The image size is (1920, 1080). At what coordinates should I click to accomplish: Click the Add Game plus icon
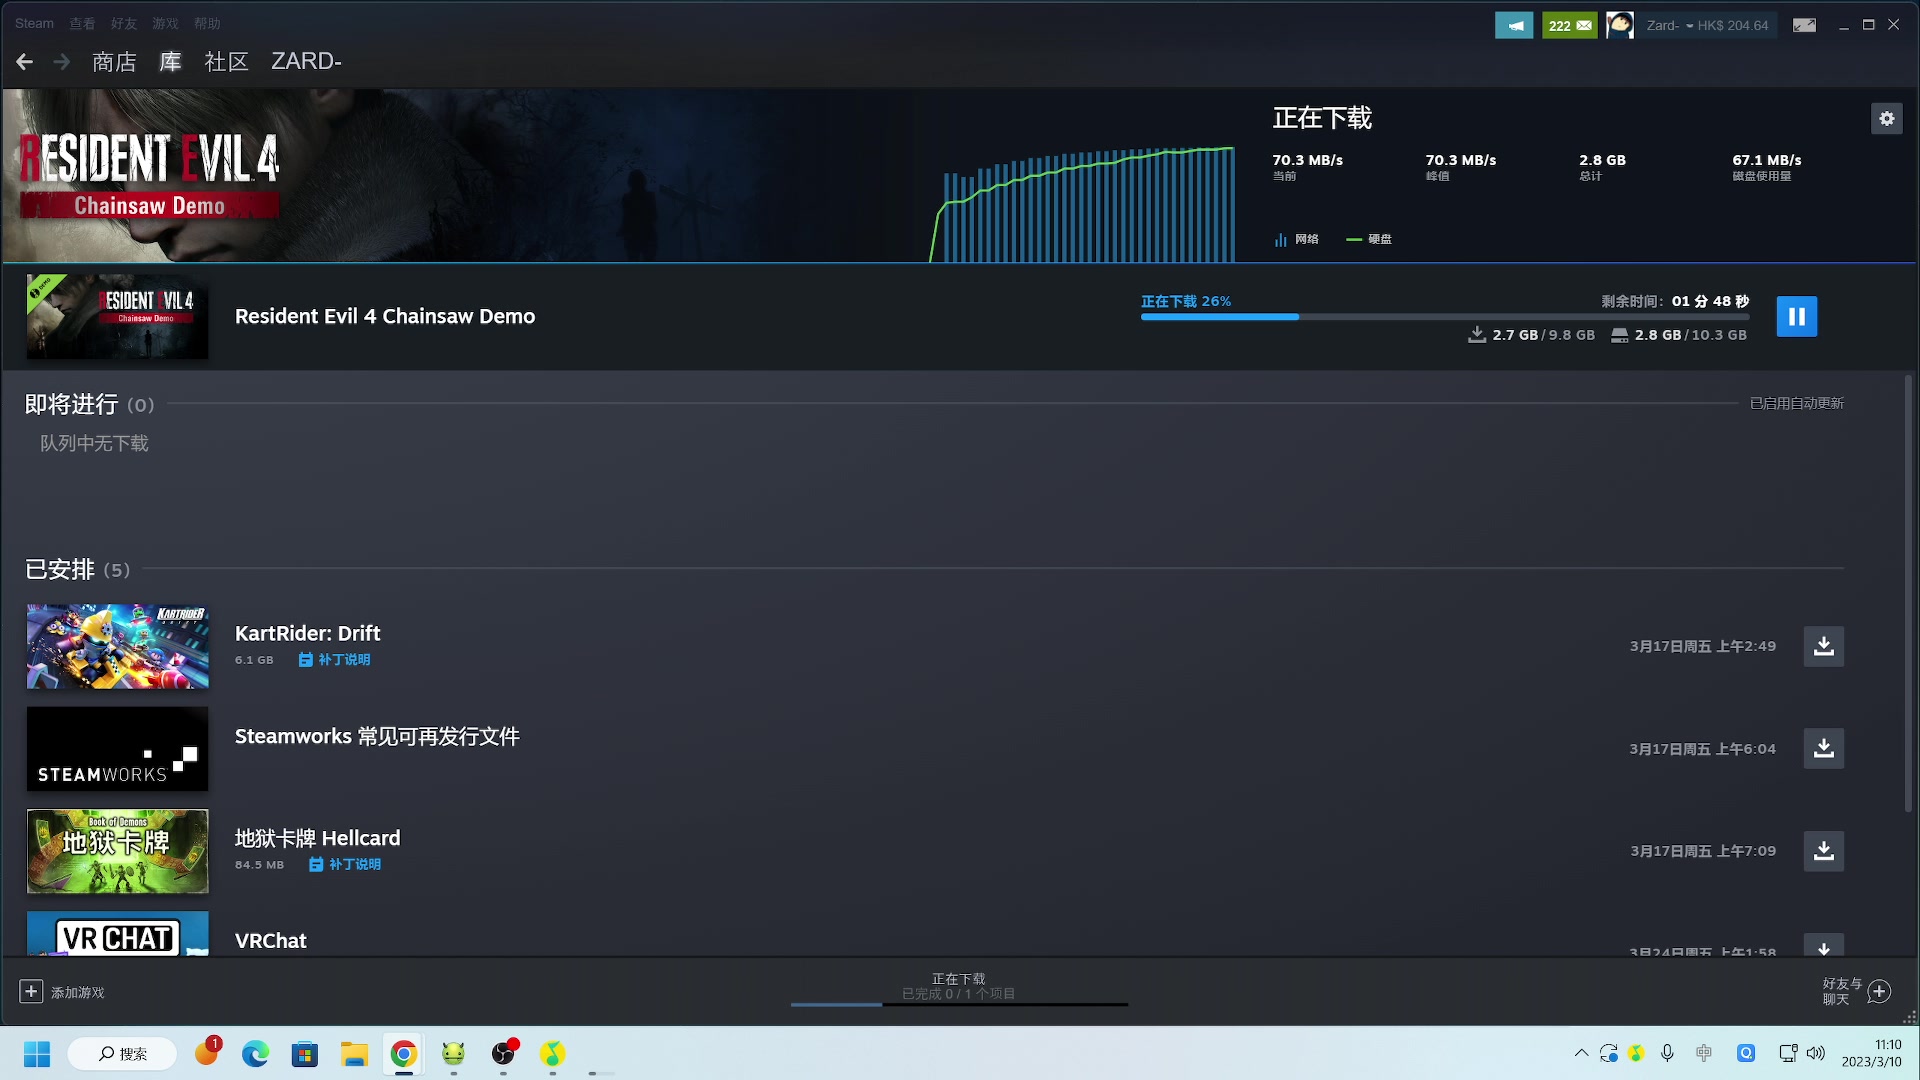pyautogui.click(x=31, y=992)
